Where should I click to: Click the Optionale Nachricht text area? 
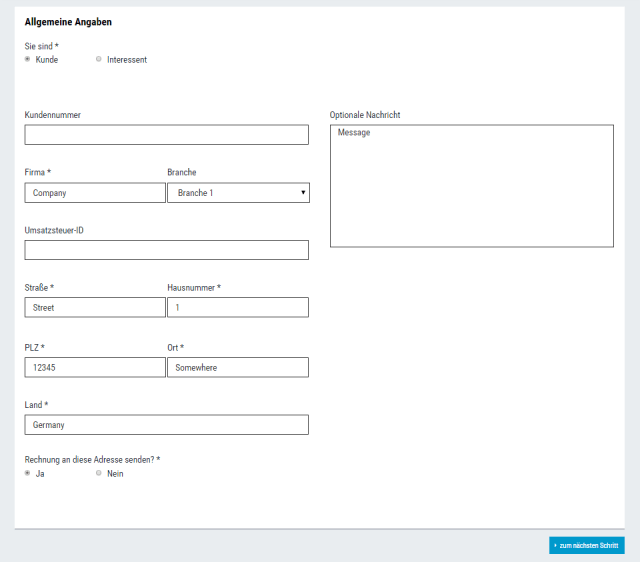pyautogui.click(x=471, y=185)
